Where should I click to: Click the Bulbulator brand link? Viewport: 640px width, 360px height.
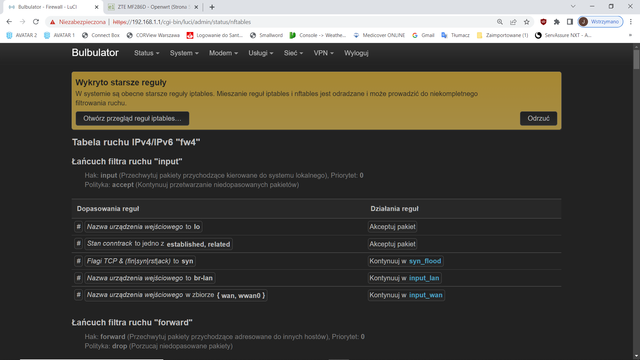click(x=95, y=53)
